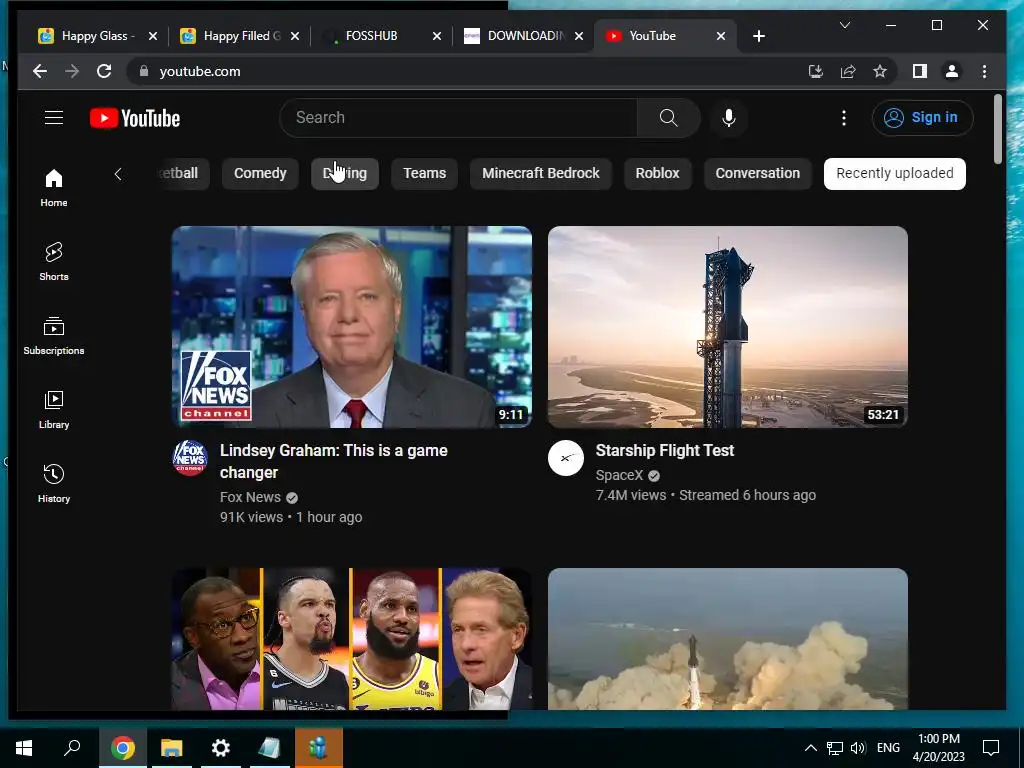
Task: Click the YouTube logo
Action: point(135,118)
